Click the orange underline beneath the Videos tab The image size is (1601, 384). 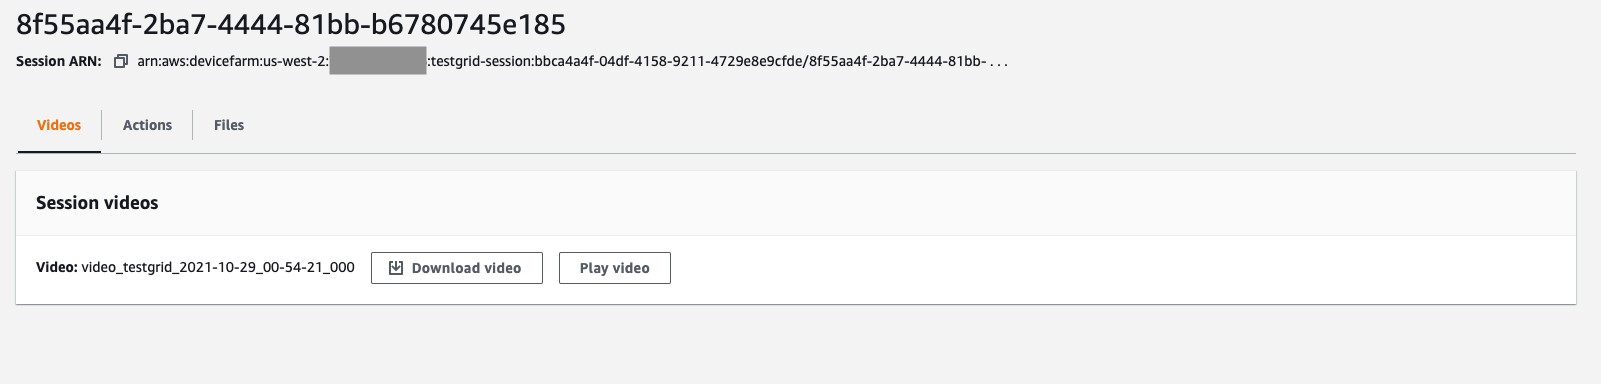coord(59,151)
